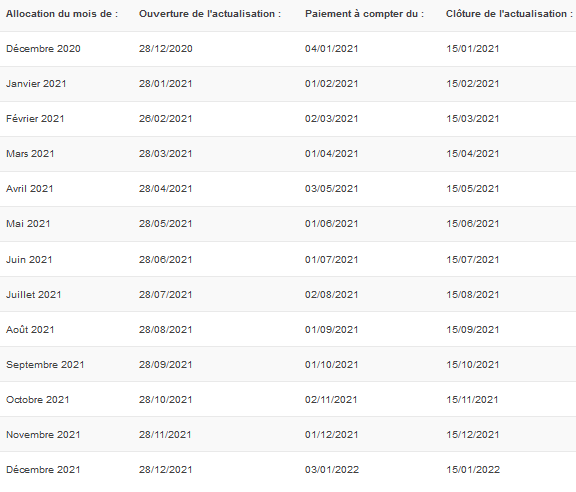Select the closing date 15/08/2021
The image size is (576, 492).
coord(473,295)
